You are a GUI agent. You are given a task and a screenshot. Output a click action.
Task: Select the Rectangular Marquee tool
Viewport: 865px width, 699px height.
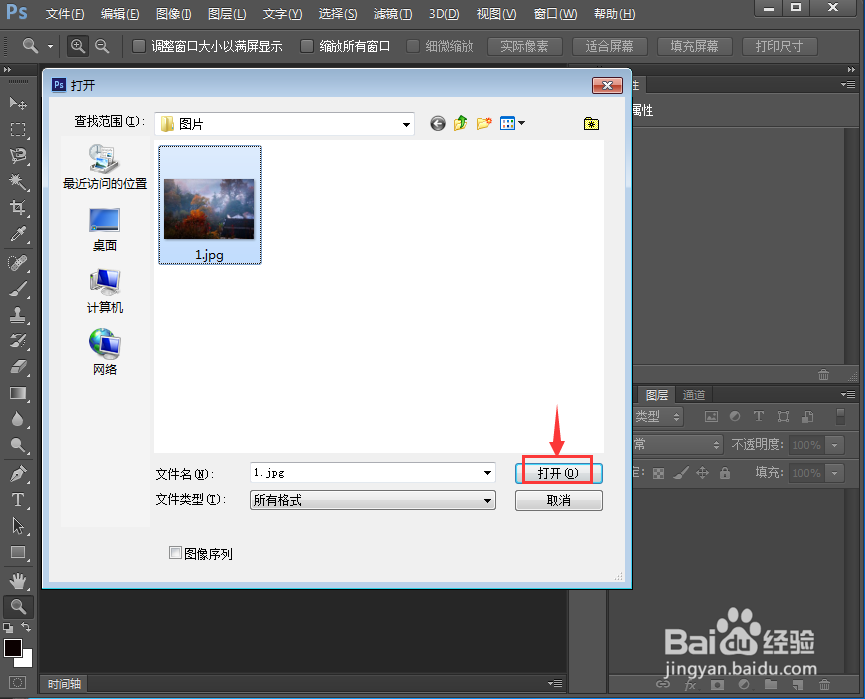18,130
